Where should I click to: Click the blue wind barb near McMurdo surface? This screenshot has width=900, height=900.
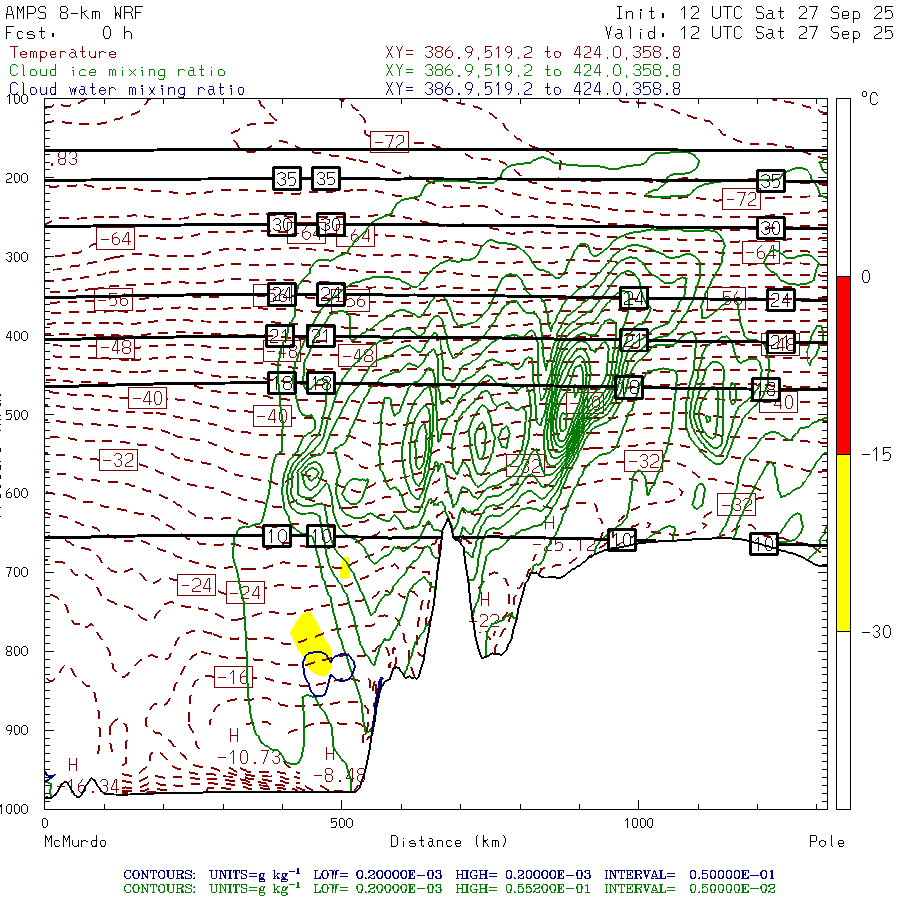point(50,778)
